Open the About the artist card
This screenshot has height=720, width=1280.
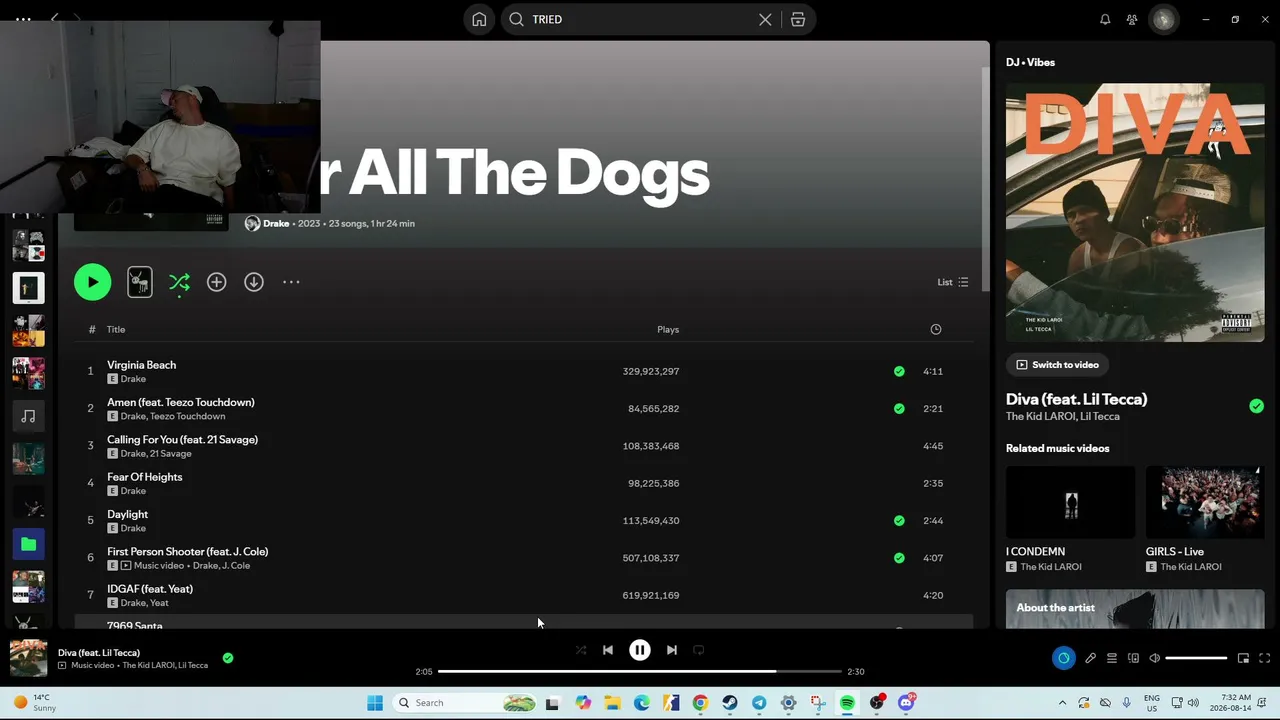pos(1135,609)
